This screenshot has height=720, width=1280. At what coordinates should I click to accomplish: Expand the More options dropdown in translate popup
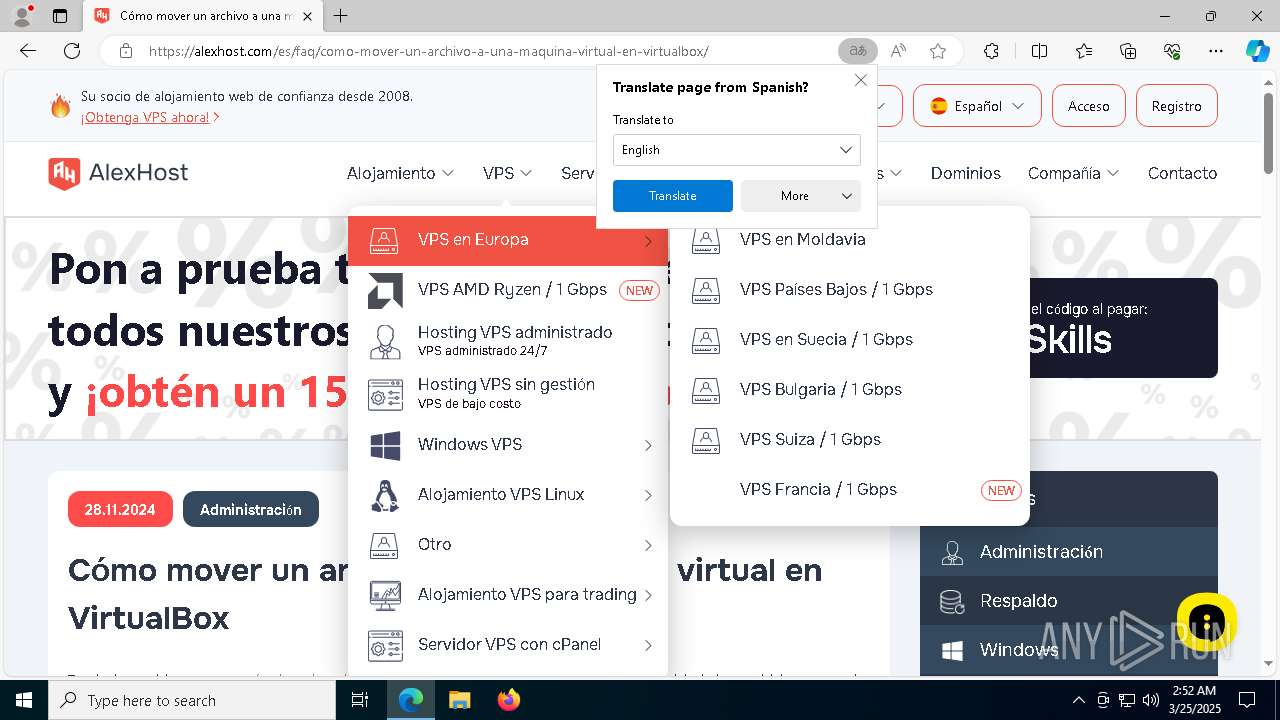801,196
